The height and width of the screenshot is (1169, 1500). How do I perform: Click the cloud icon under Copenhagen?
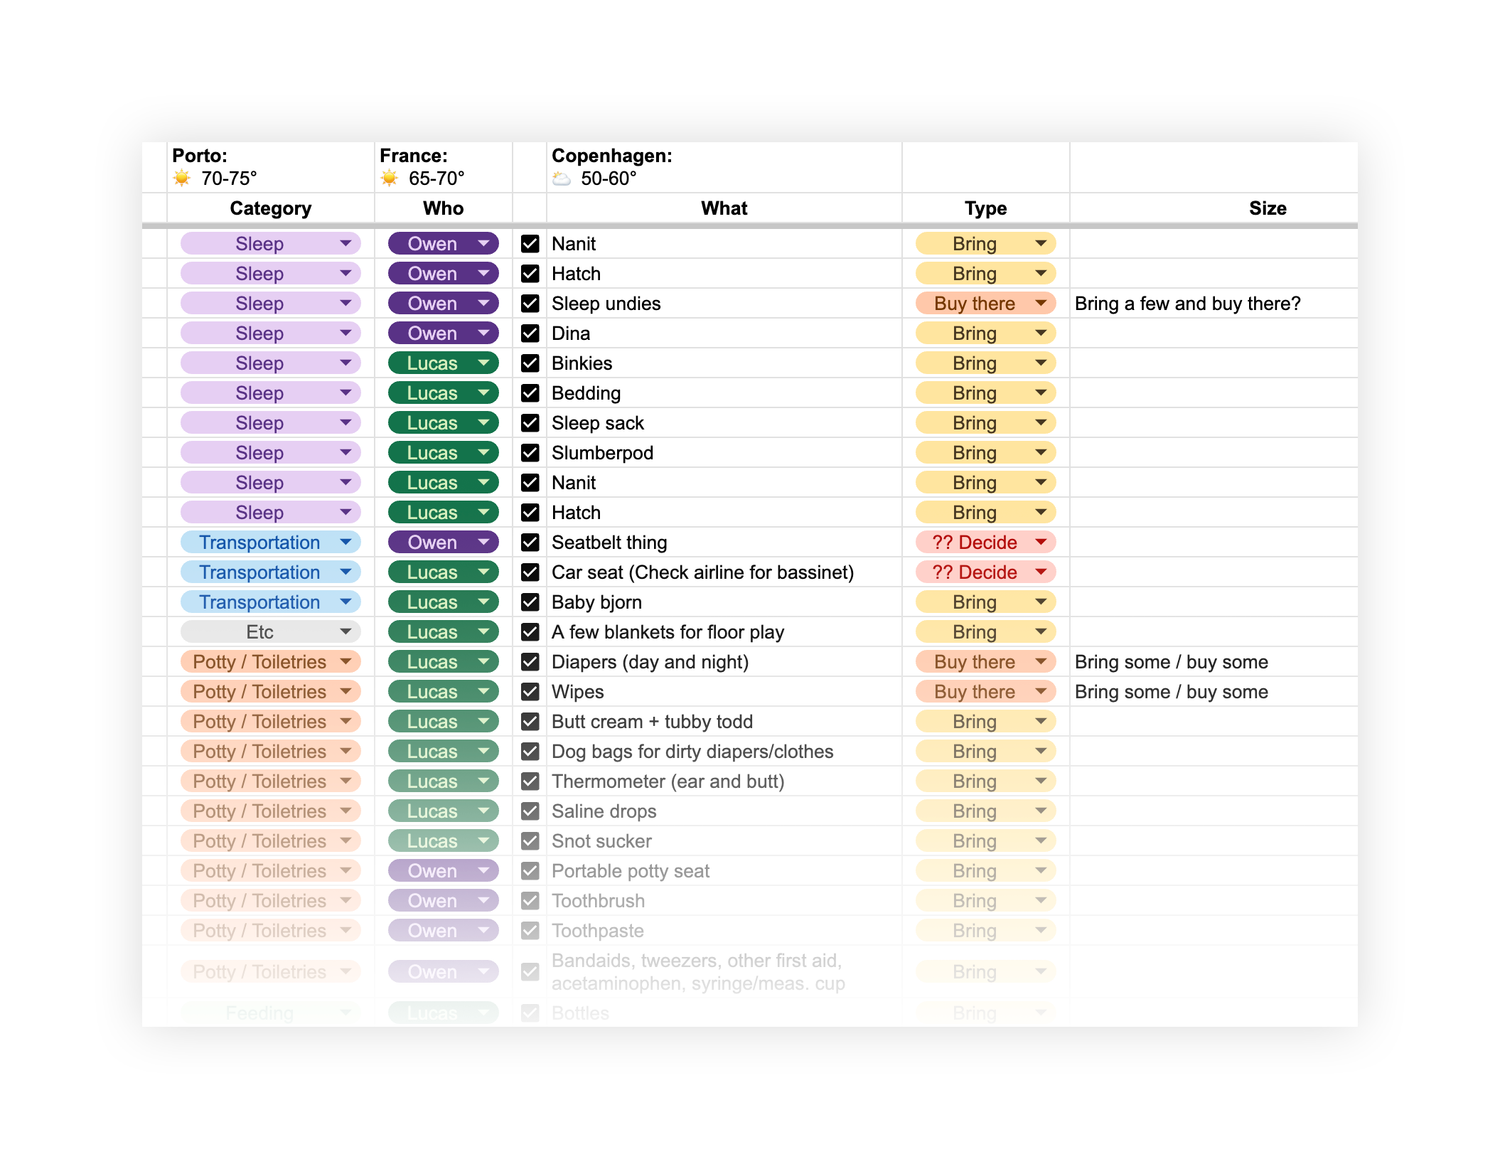562,179
